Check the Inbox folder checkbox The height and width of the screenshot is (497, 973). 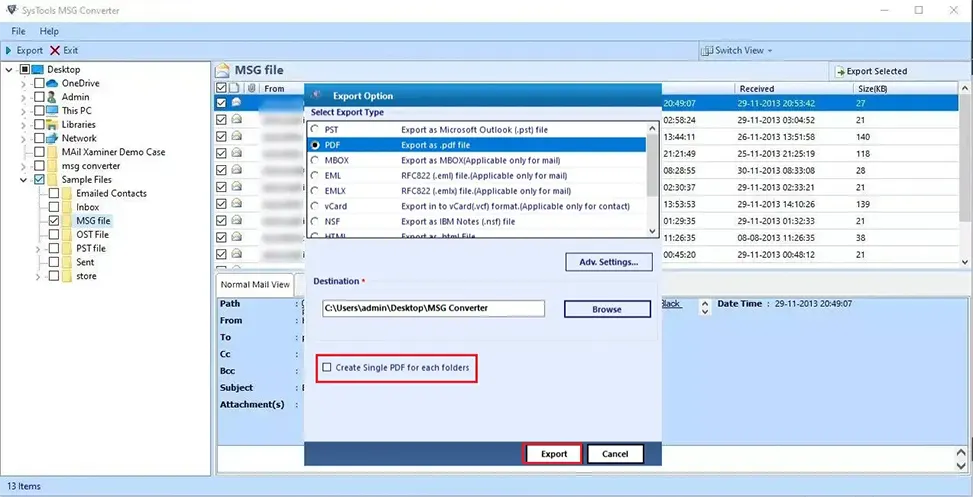click(x=53, y=207)
